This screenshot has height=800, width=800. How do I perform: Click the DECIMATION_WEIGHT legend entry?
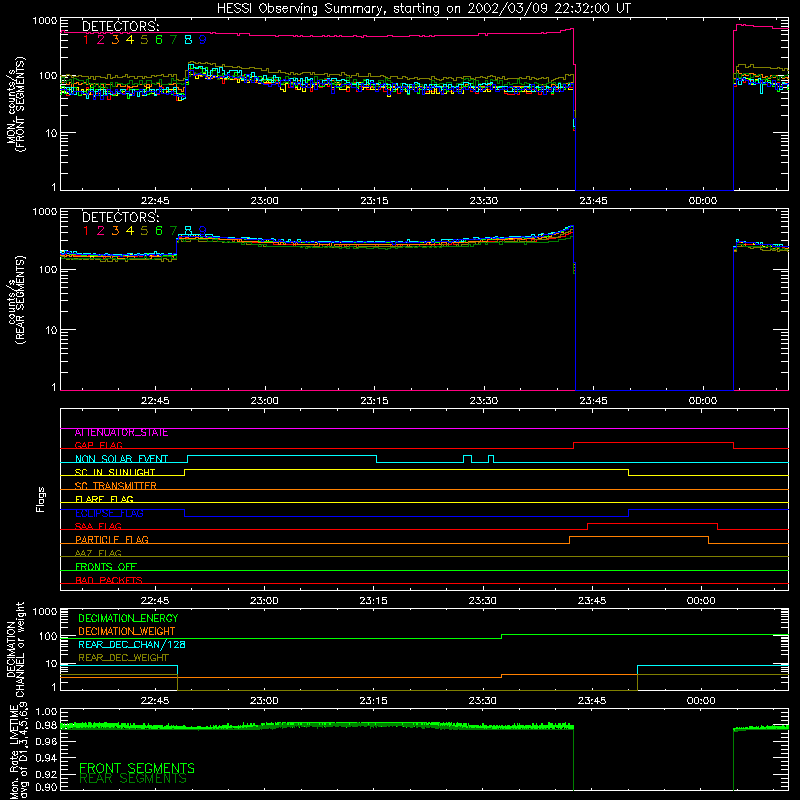[127, 632]
